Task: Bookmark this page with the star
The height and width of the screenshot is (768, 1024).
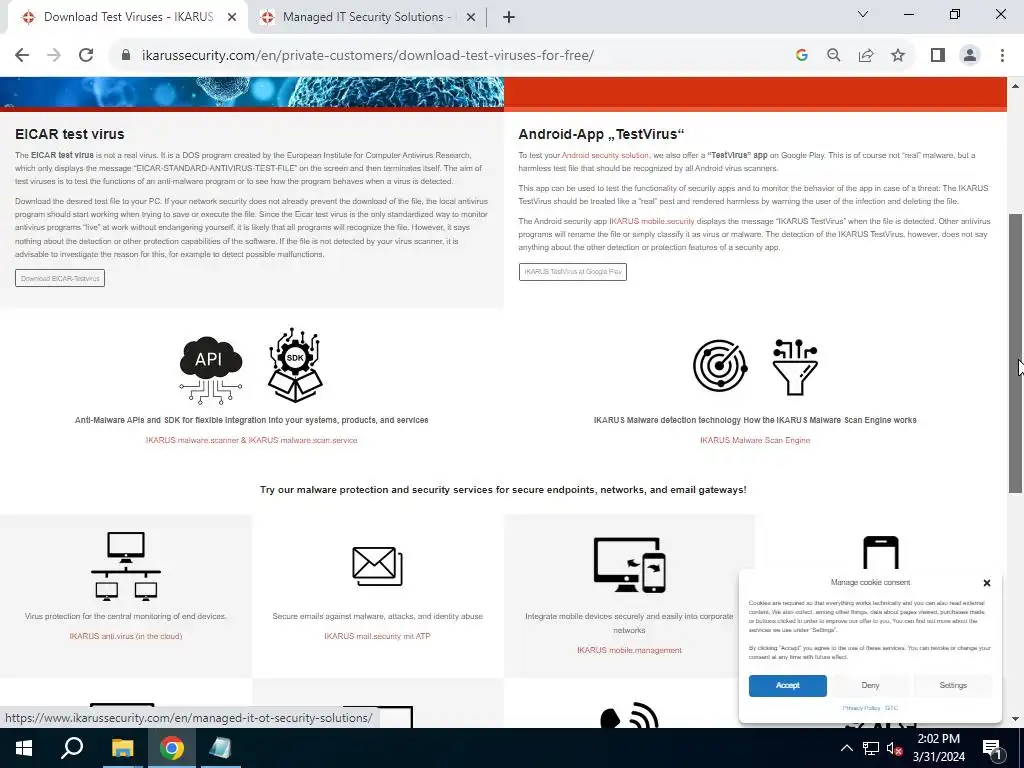Action: coord(898,56)
